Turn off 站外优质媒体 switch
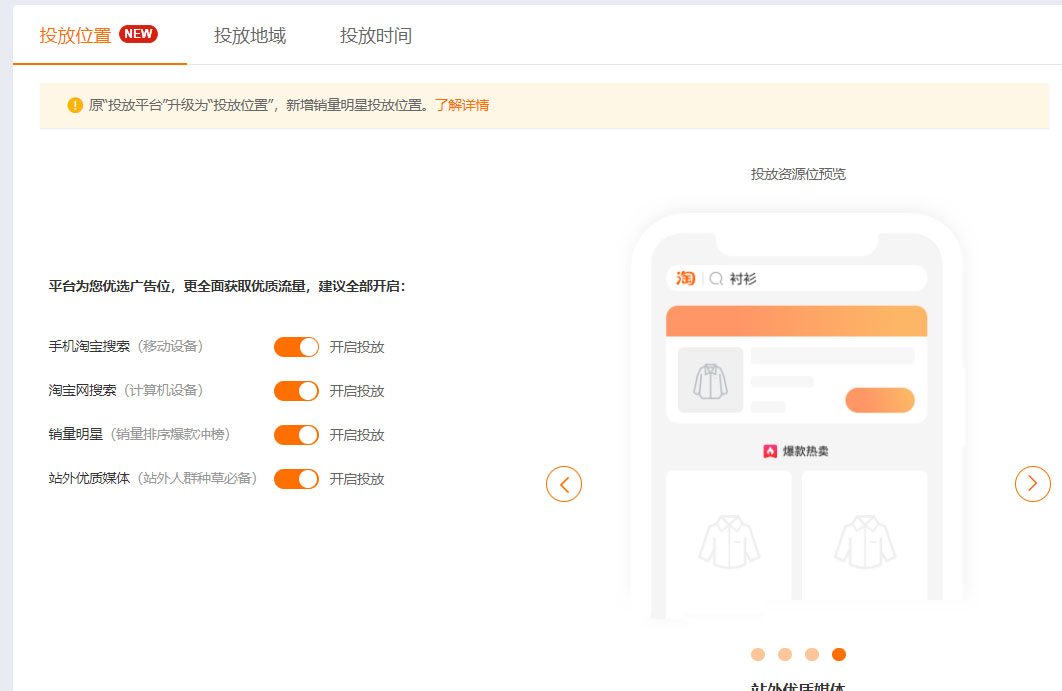The height and width of the screenshot is (691, 1062). coord(296,479)
